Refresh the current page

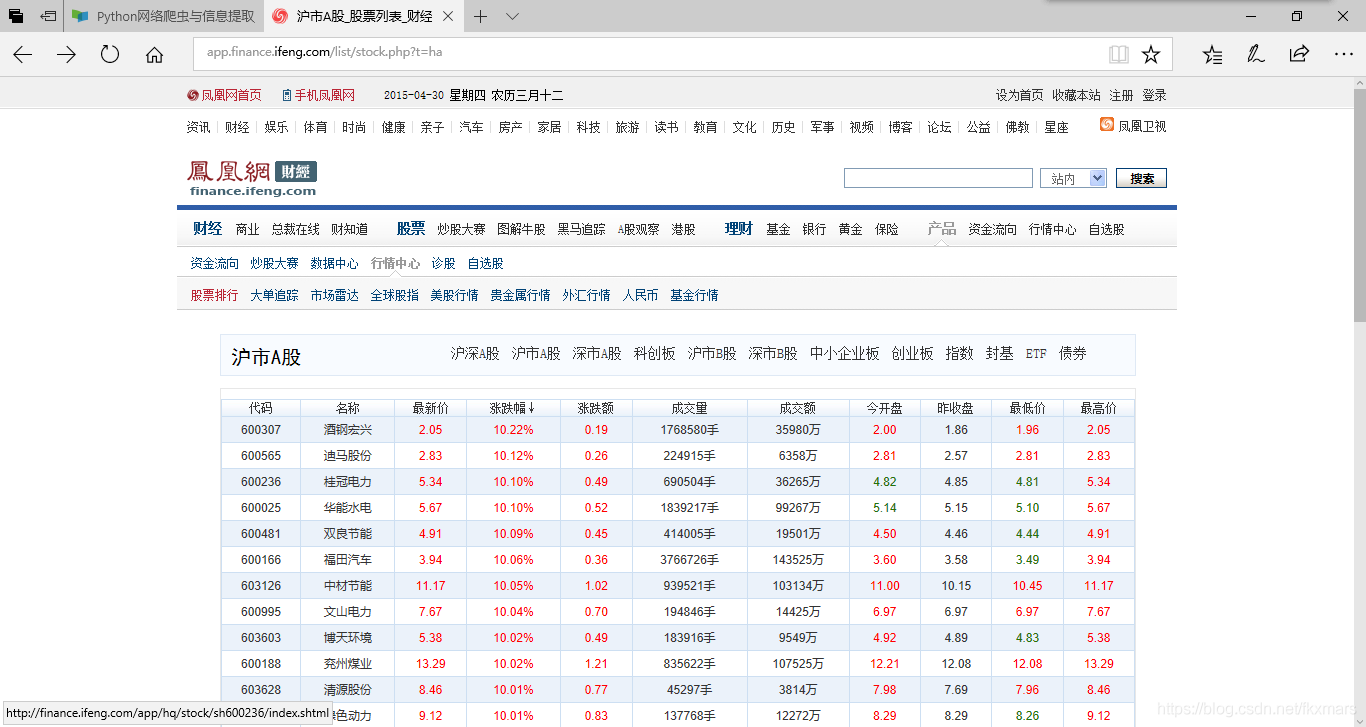click(110, 55)
